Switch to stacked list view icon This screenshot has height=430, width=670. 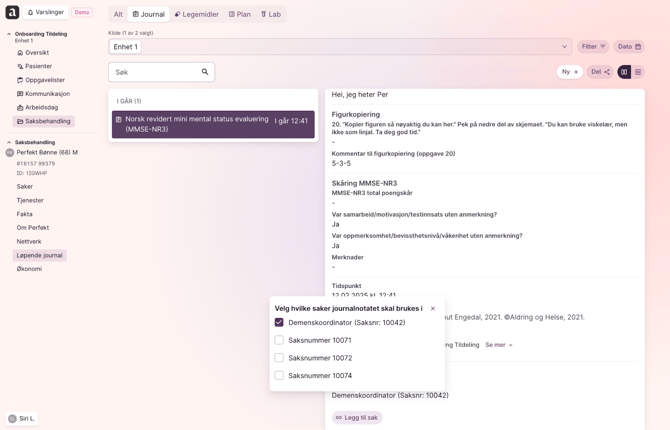[x=638, y=72]
